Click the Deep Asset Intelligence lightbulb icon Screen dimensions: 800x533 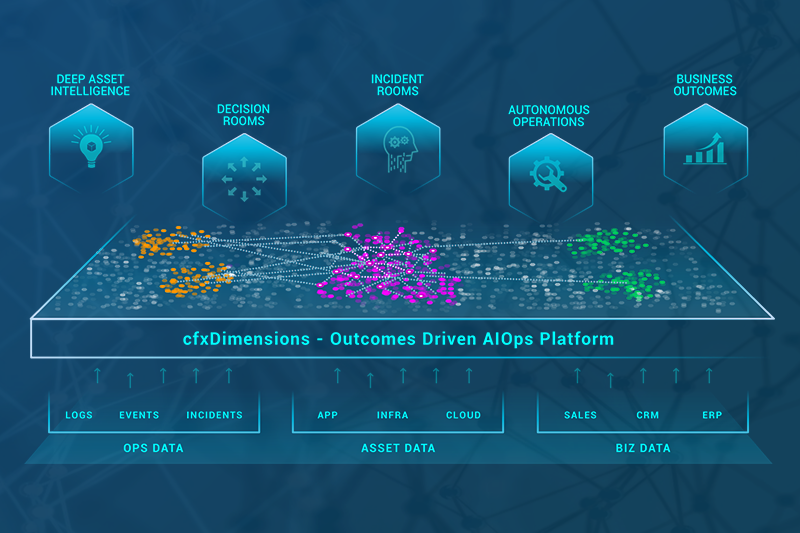(x=92, y=145)
